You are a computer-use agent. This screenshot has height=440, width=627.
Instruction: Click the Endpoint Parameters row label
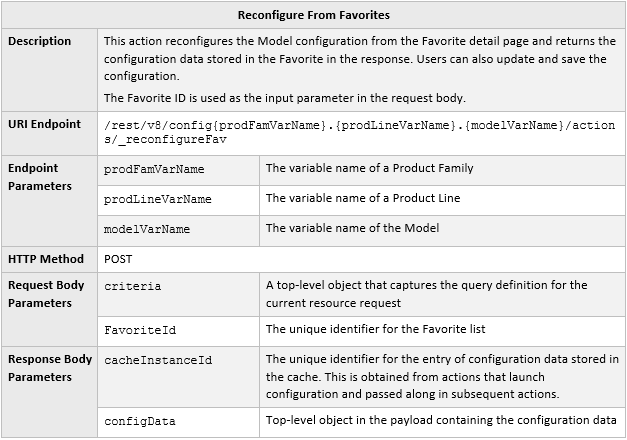(x=34, y=177)
